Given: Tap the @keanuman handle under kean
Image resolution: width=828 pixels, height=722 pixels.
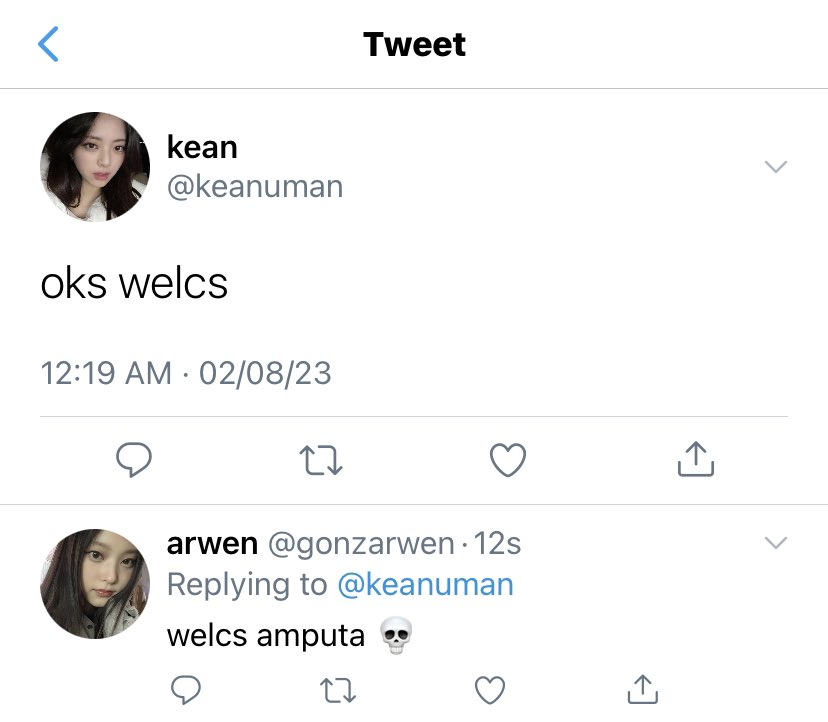Looking at the screenshot, I should pos(255,187).
